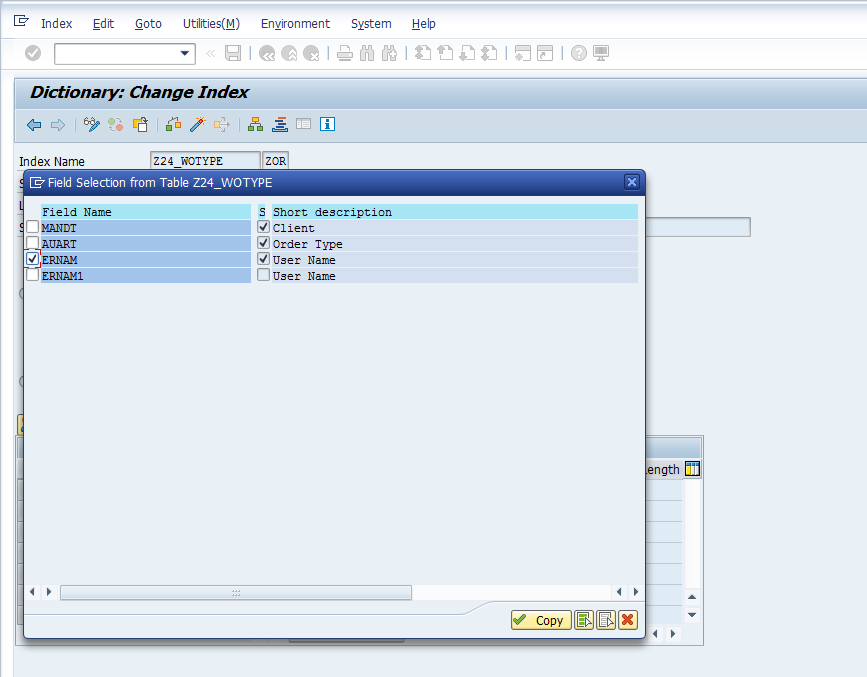Select the Display/Change pencil icon
The height and width of the screenshot is (677, 867).
click(x=90, y=124)
